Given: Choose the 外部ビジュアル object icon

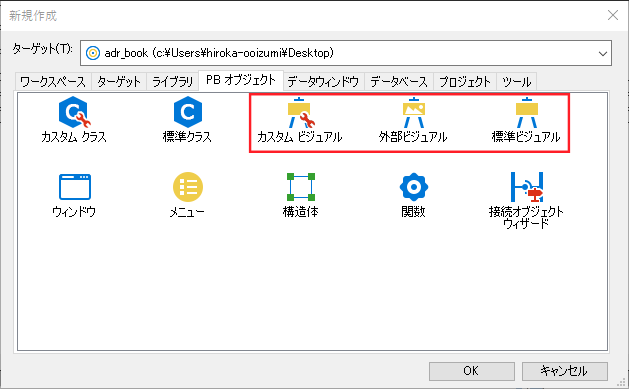Looking at the screenshot, I should click(x=414, y=113).
